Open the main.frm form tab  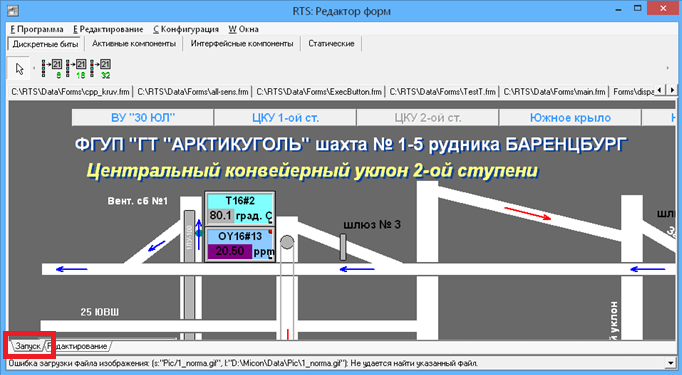(x=554, y=92)
